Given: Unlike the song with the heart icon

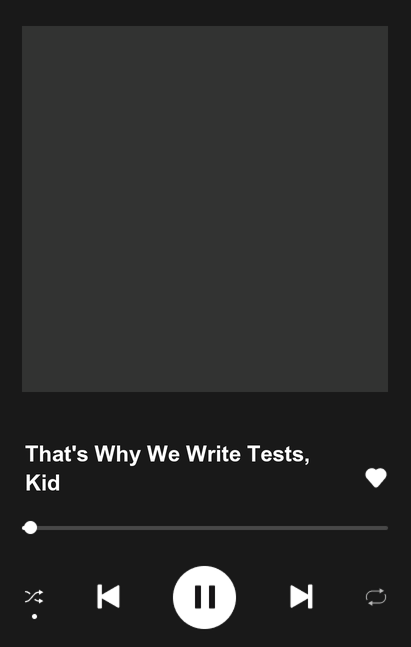Looking at the screenshot, I should click(376, 478).
